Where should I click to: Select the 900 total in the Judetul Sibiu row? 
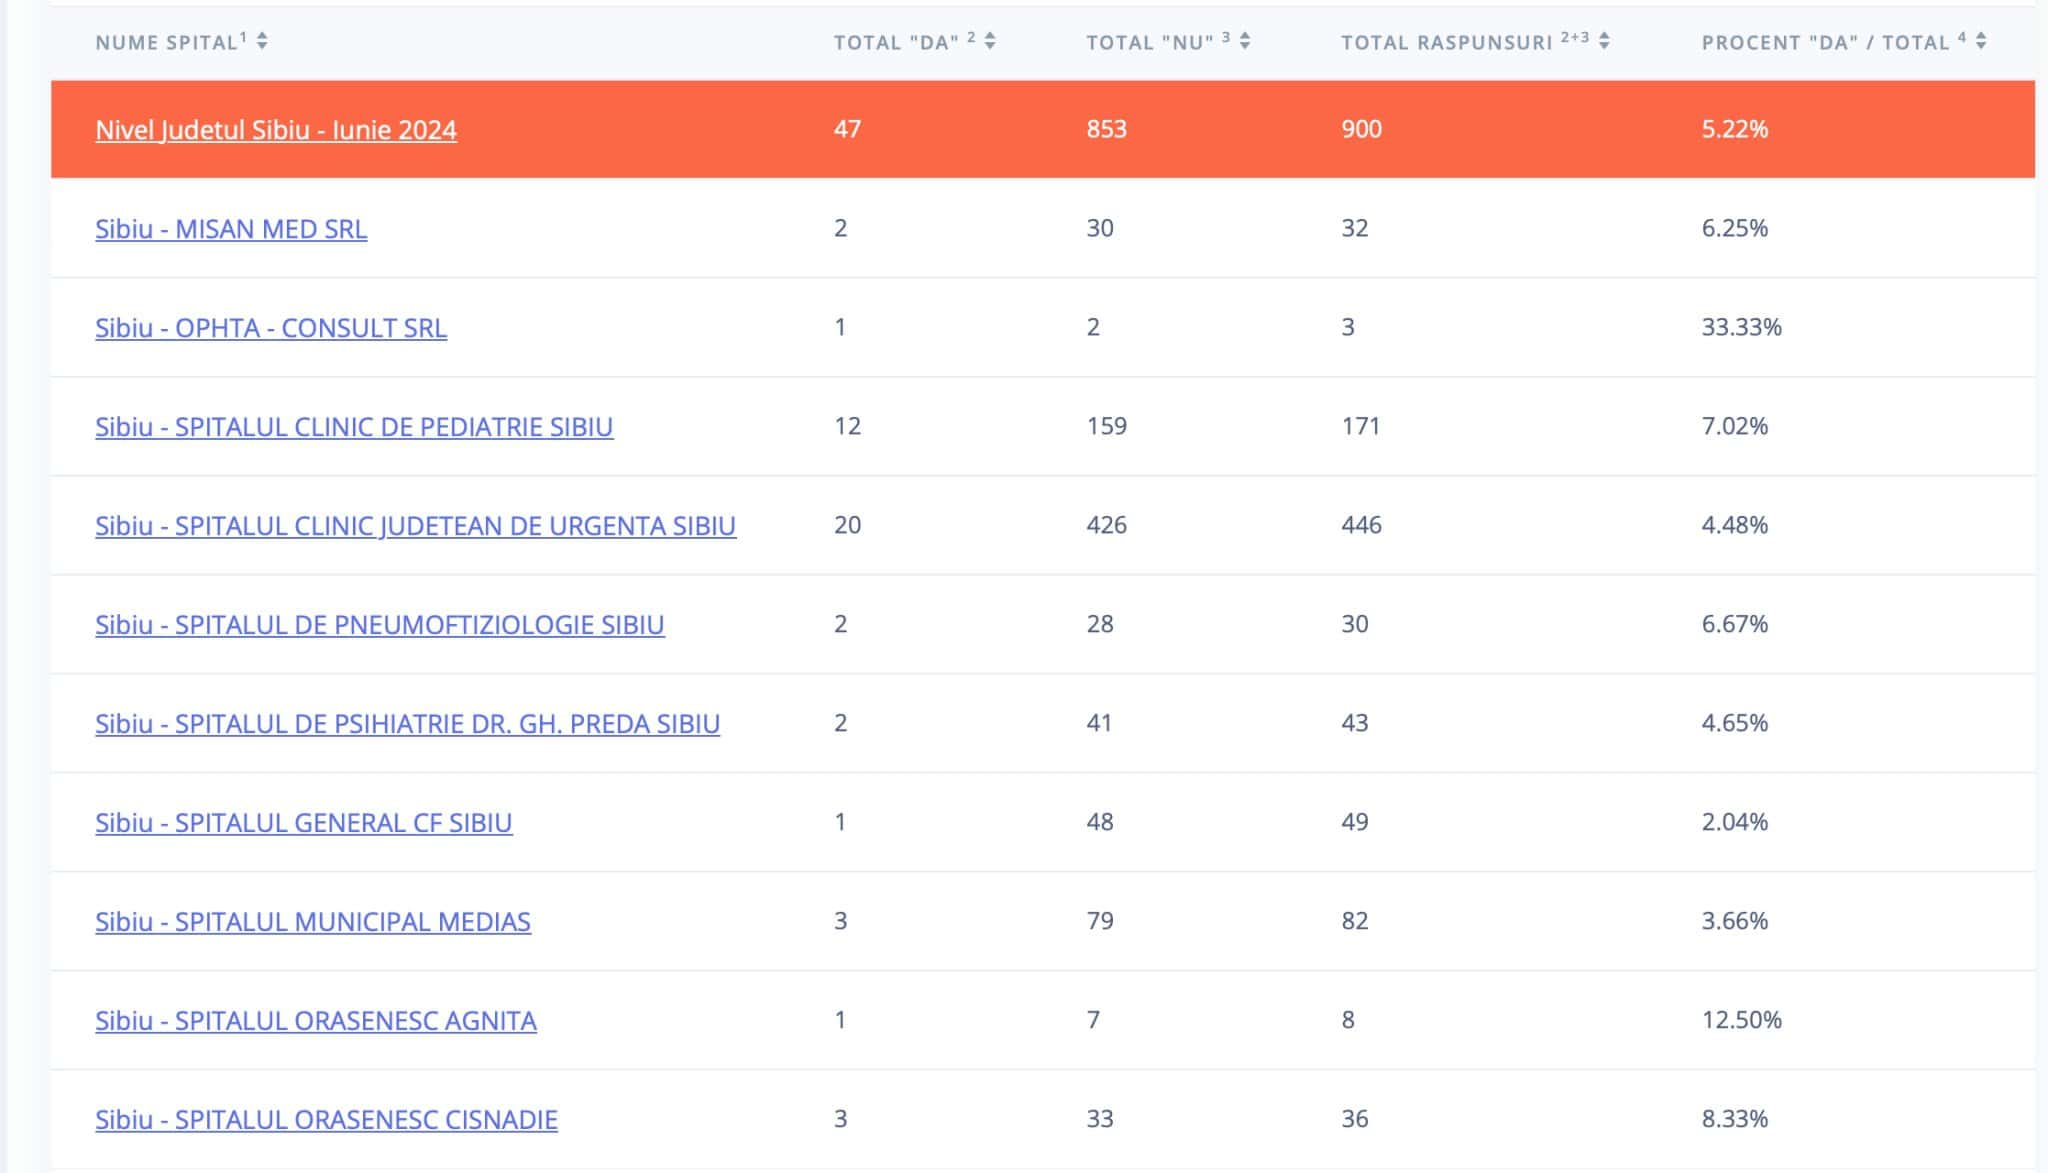tap(1361, 129)
